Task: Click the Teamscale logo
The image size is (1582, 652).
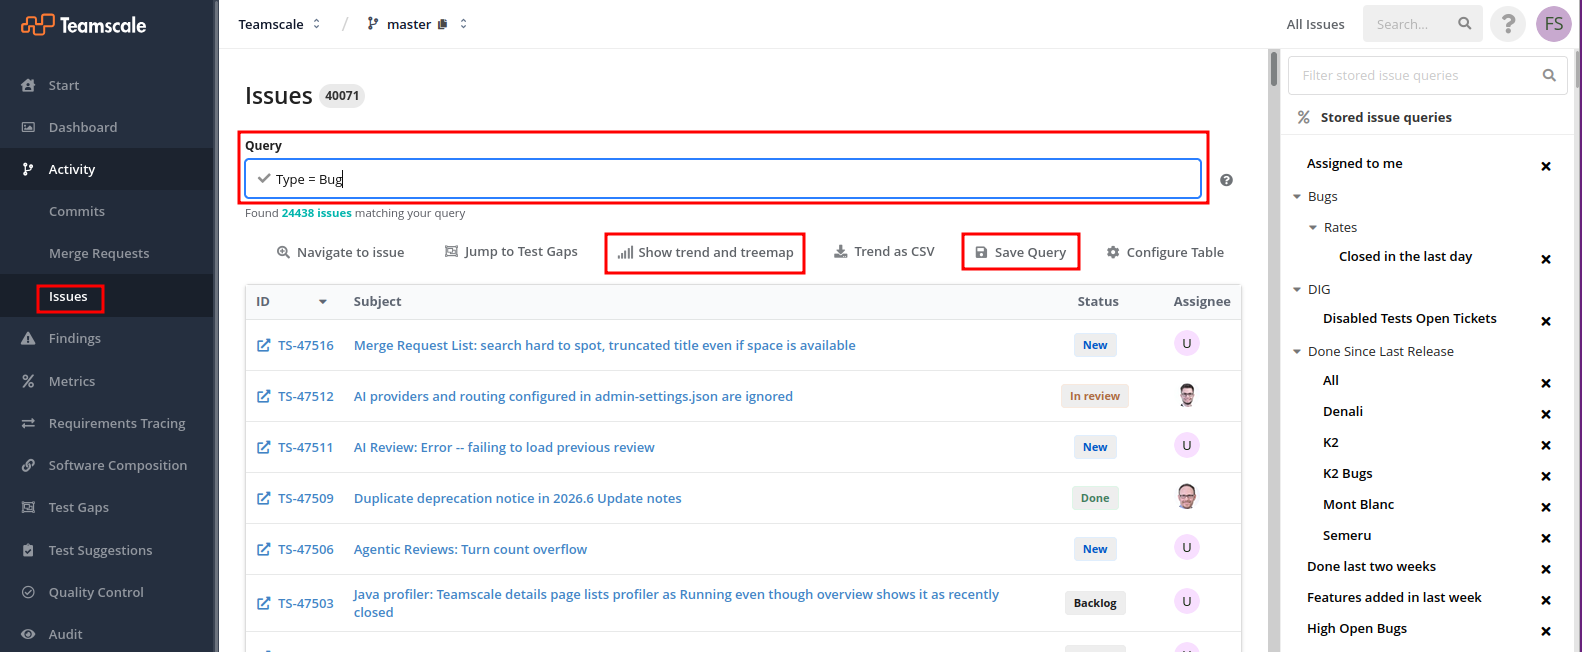Action: (x=84, y=25)
